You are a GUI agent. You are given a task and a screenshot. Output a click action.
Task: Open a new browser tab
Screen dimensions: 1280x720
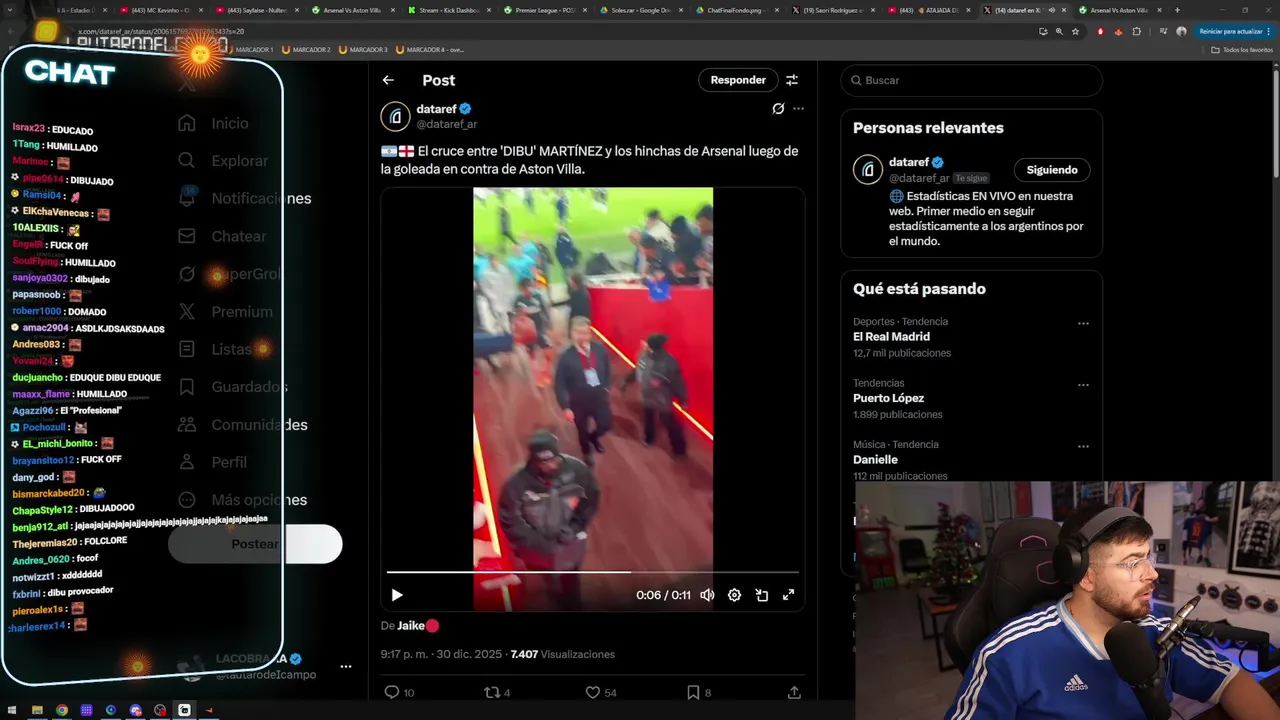coord(1177,10)
